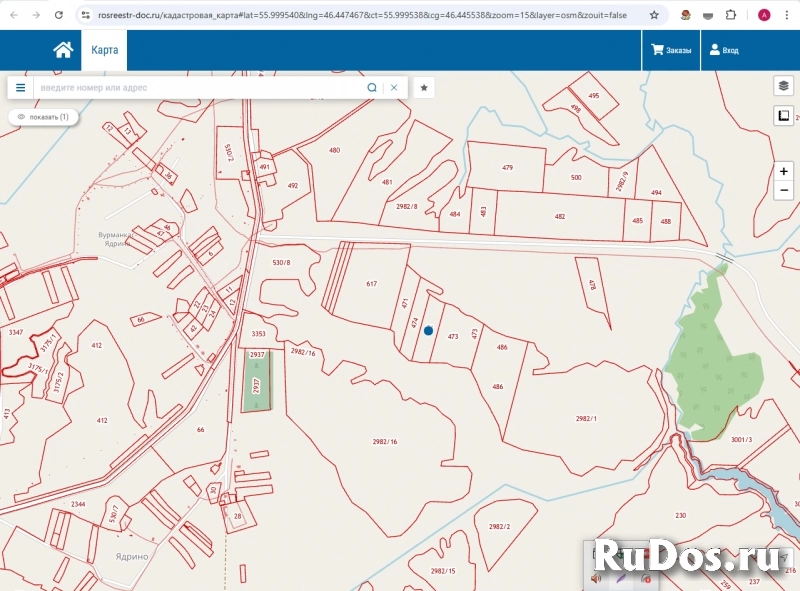Open the map layers panel
The width and height of the screenshot is (800, 591).
783,86
